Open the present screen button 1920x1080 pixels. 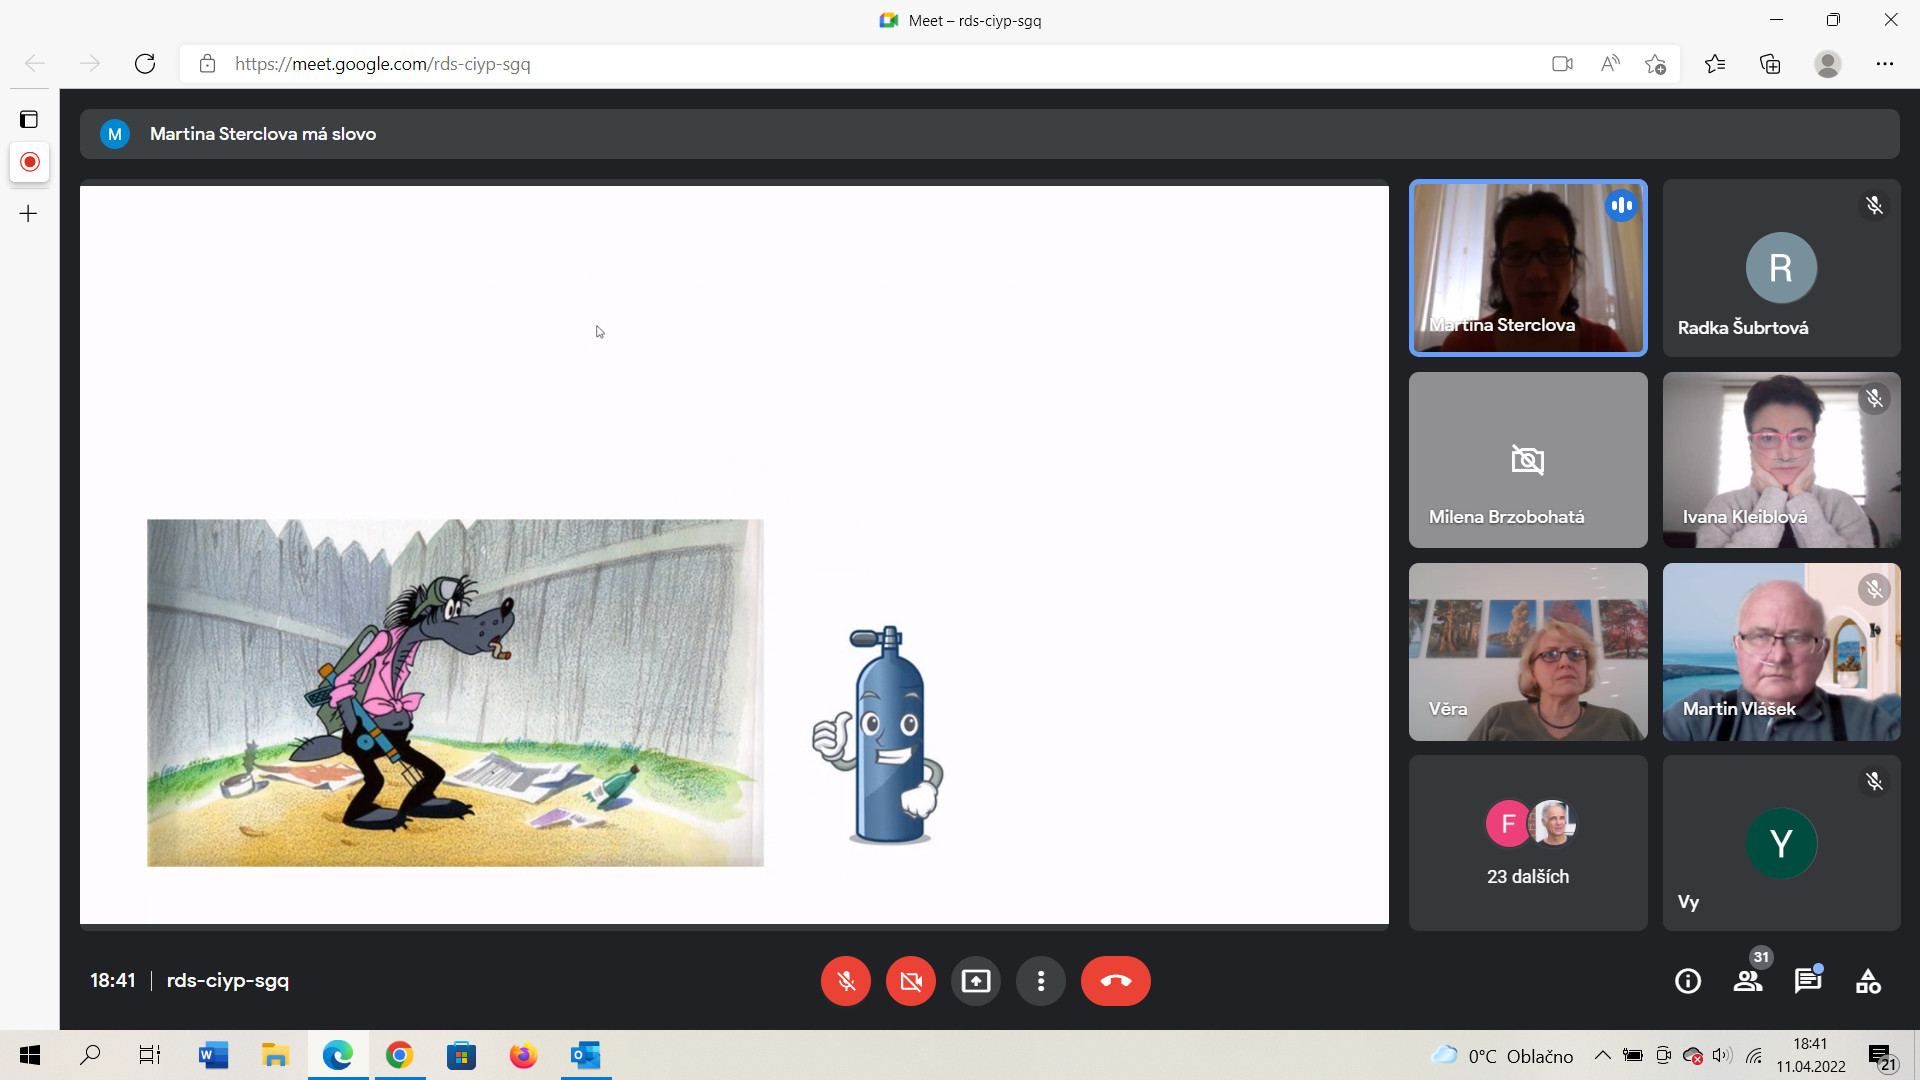976,981
